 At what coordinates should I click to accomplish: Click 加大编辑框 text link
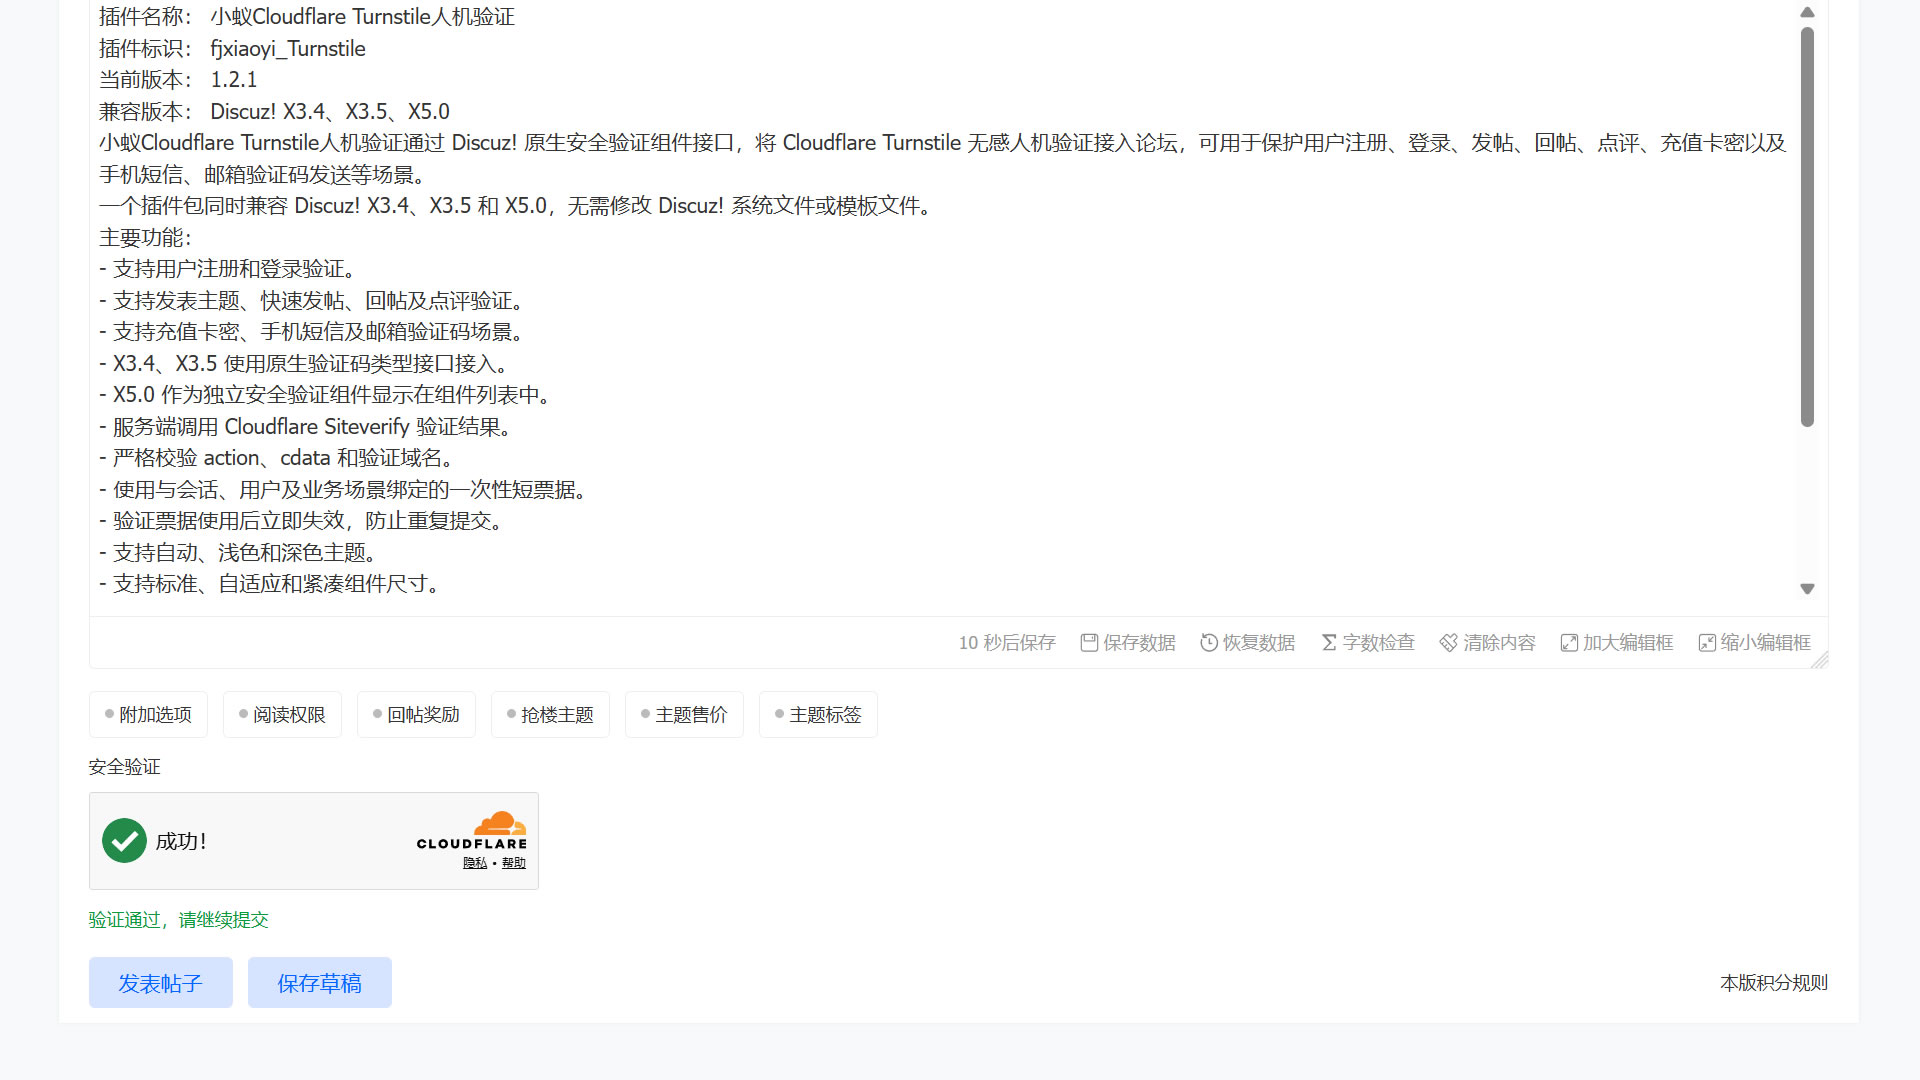tap(1628, 643)
